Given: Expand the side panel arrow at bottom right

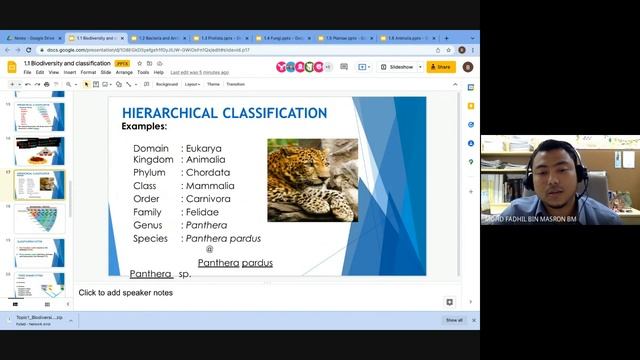Looking at the screenshot, I should [471, 302].
